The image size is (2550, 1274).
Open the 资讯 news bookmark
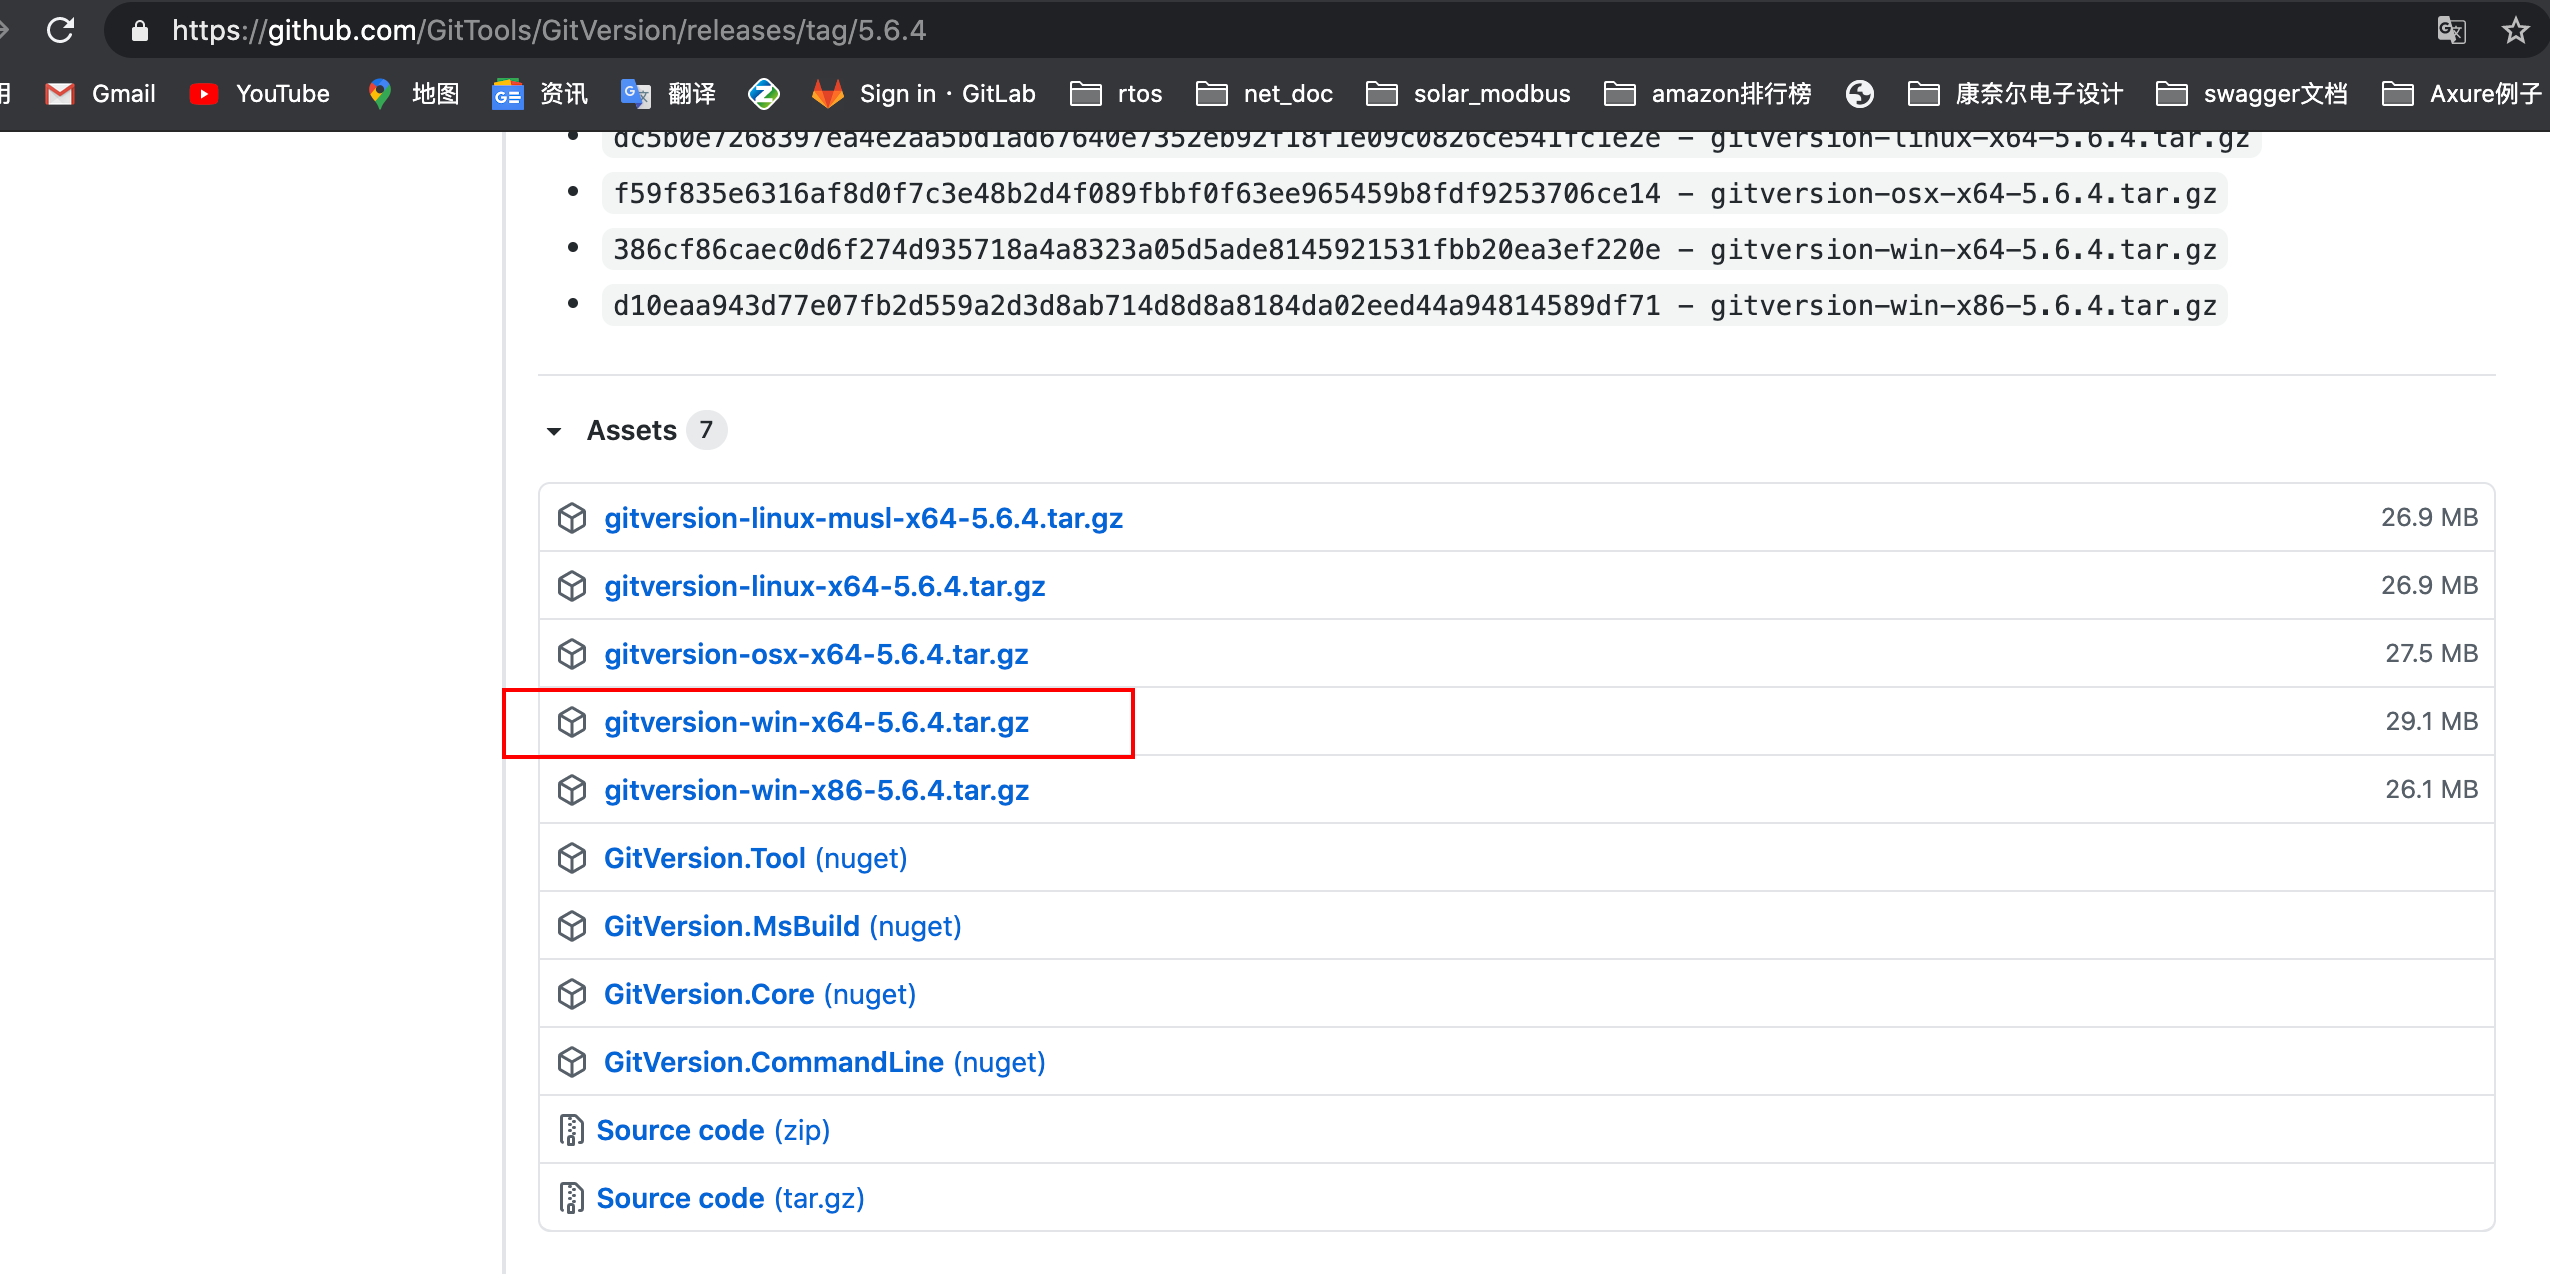(540, 94)
